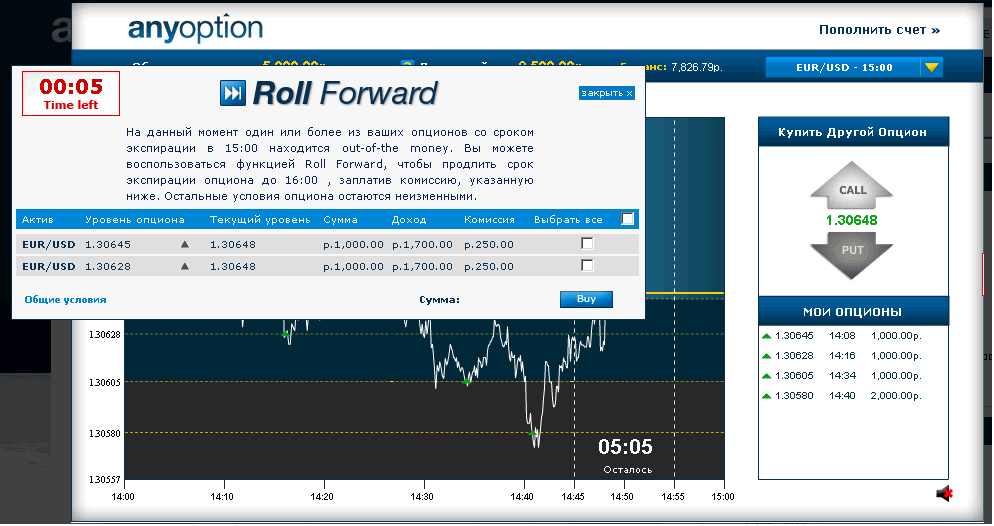The image size is (994, 526).
Task: Check the 'Выбрать все' select-all checkbox
Action: pos(628,219)
